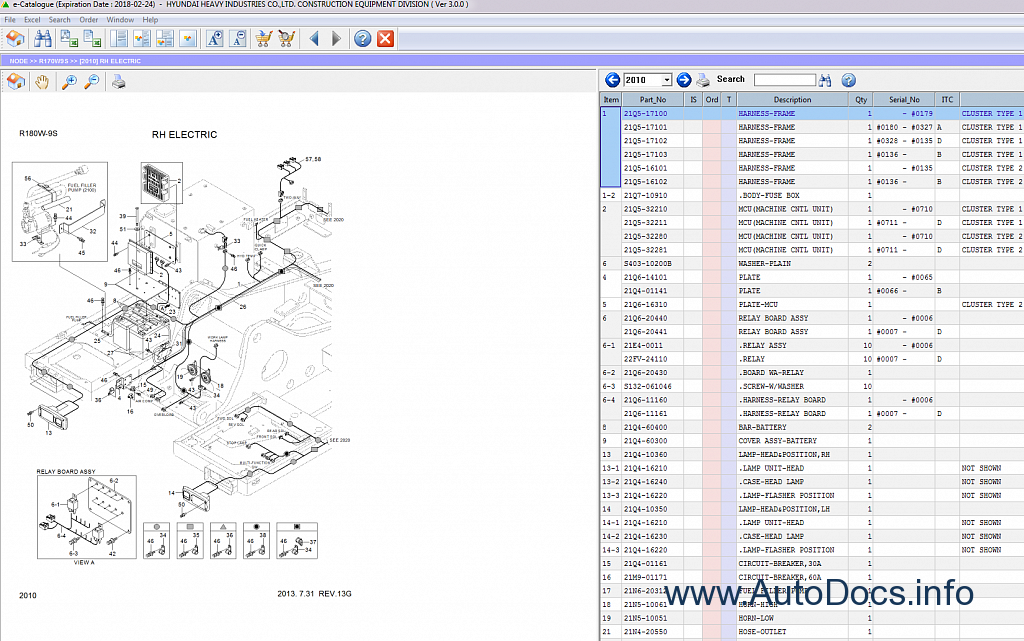Print the parts list

[x=703, y=80]
